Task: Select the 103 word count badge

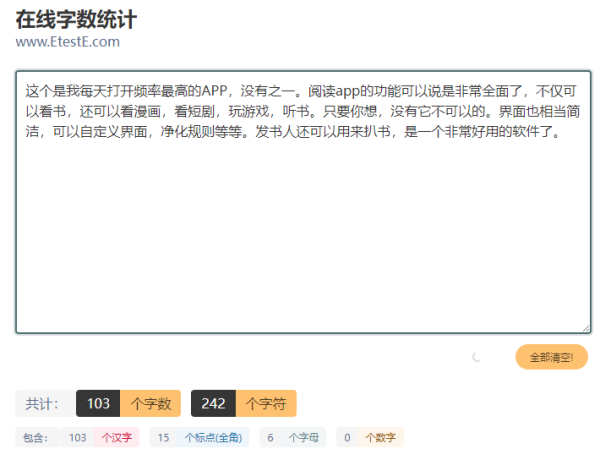Action: pyautogui.click(x=98, y=403)
